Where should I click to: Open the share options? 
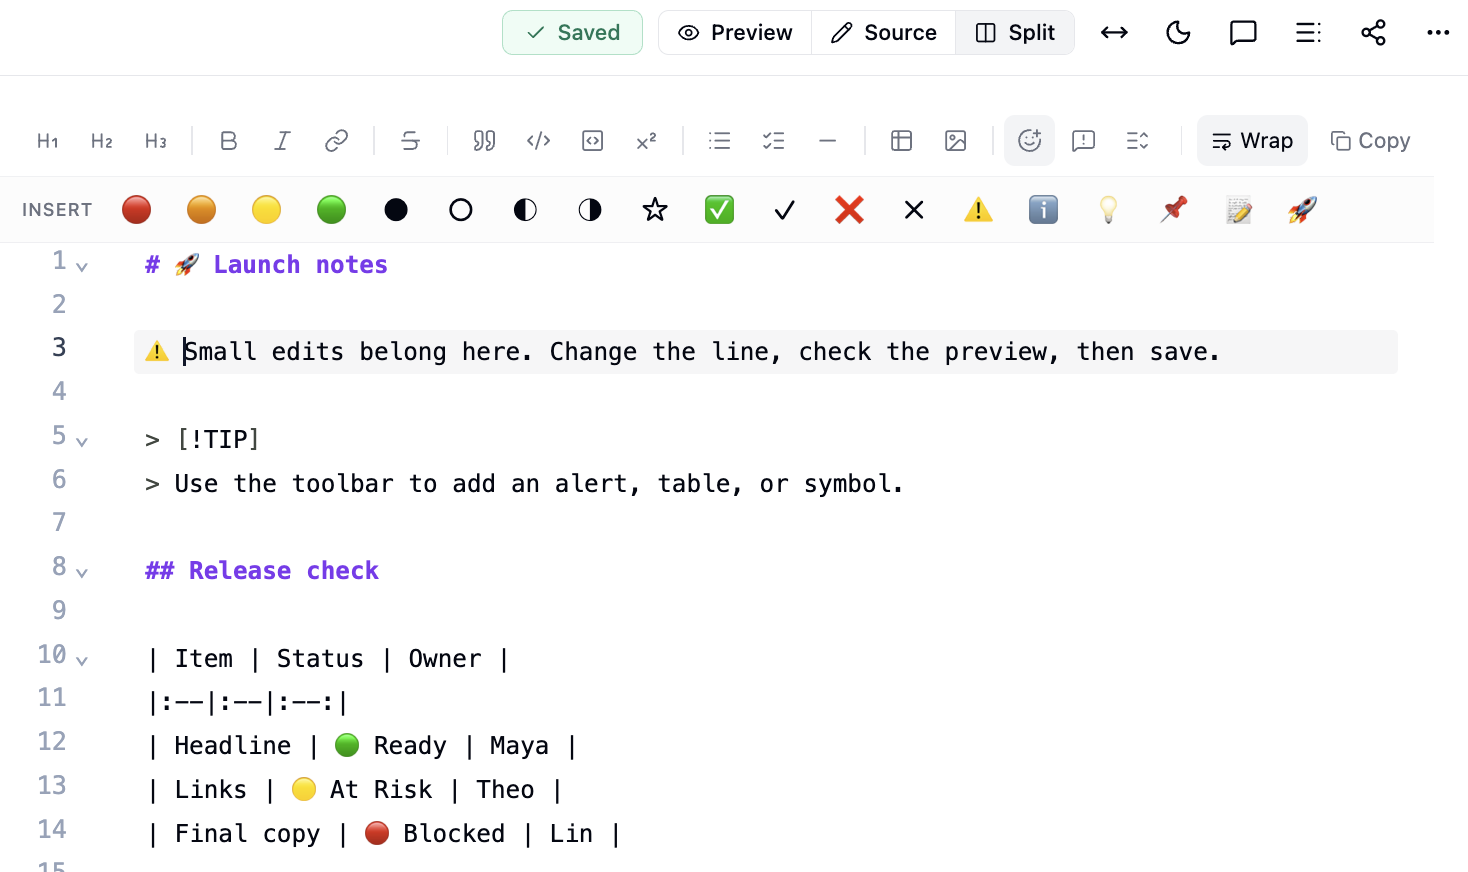(x=1373, y=33)
